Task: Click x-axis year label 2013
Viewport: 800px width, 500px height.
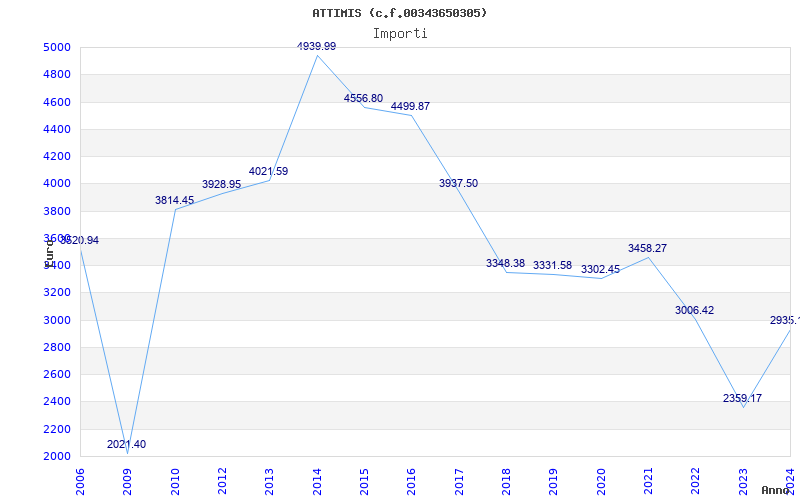Action: pos(269,482)
